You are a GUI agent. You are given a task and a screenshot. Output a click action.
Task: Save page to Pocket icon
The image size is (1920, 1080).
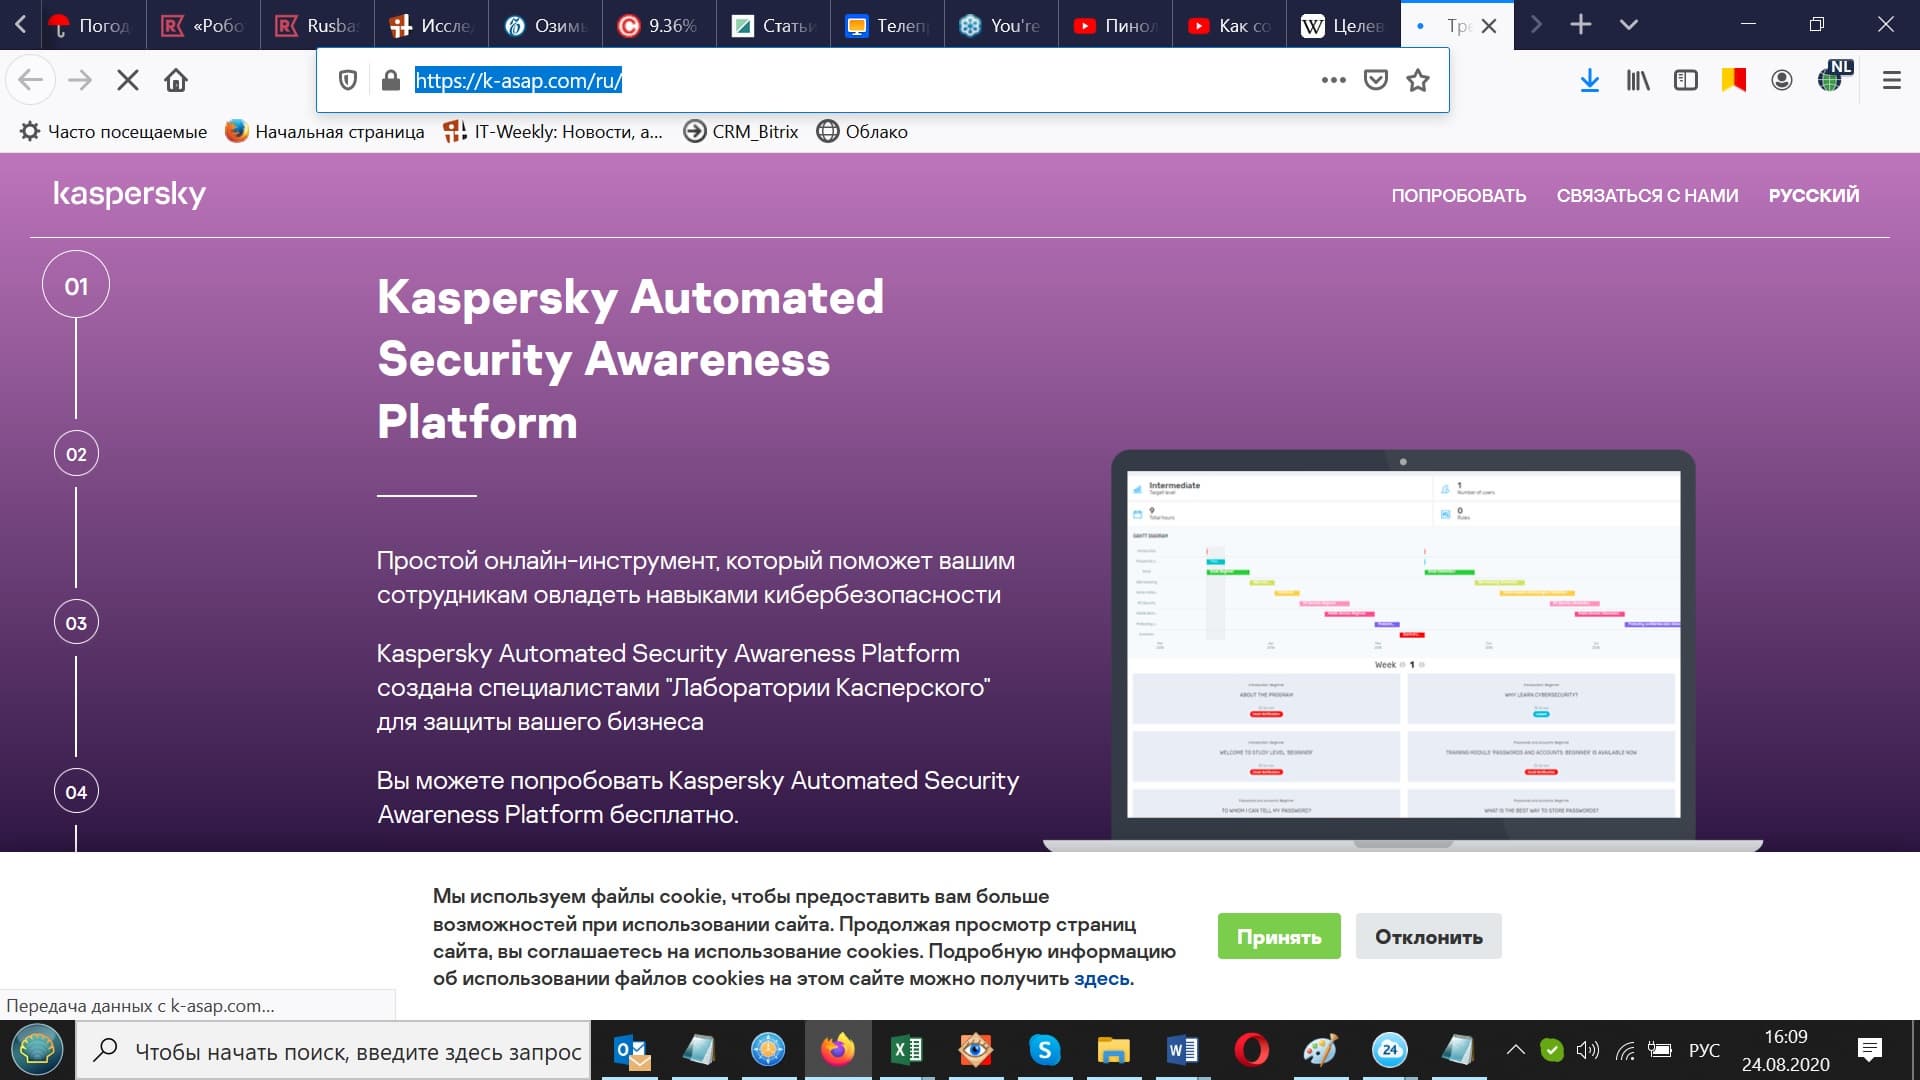tap(1376, 80)
